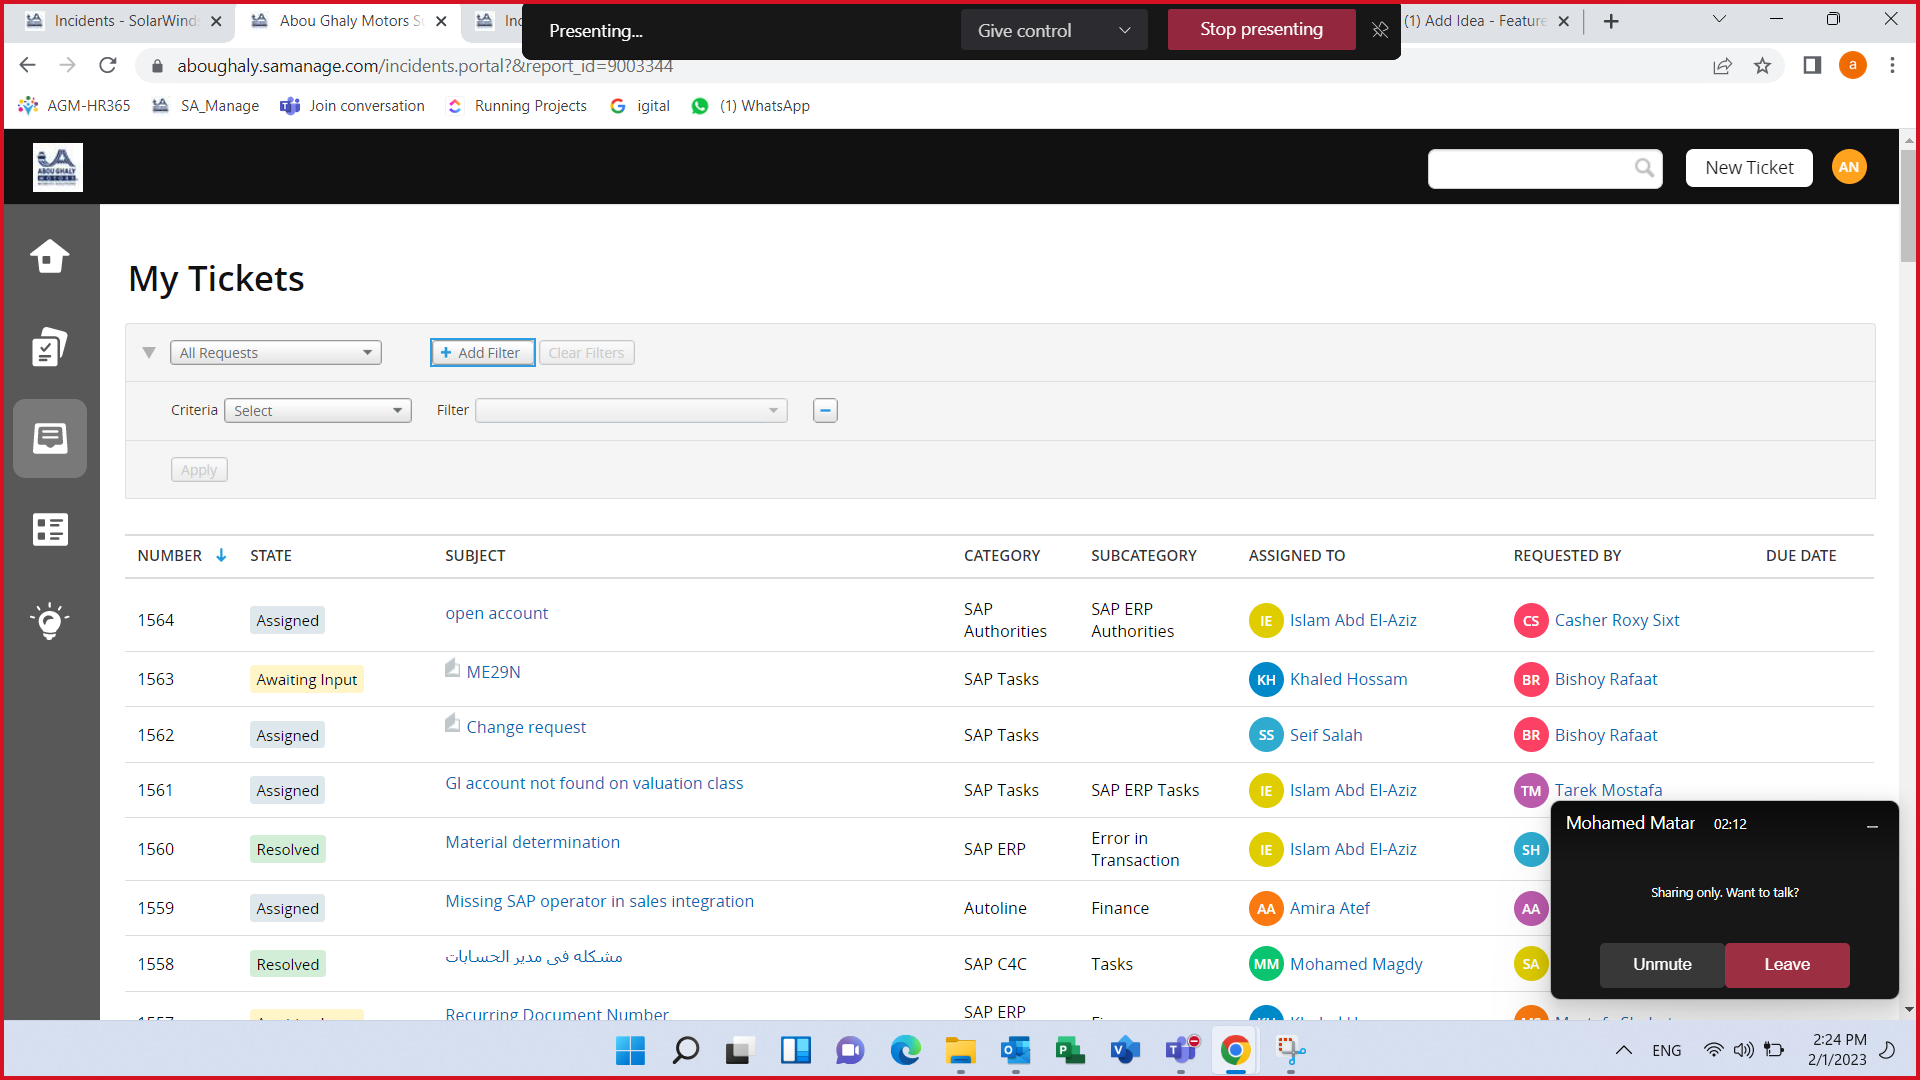Open the Home icon in sidebar
Screen dimensions: 1920x1080
tap(49, 257)
